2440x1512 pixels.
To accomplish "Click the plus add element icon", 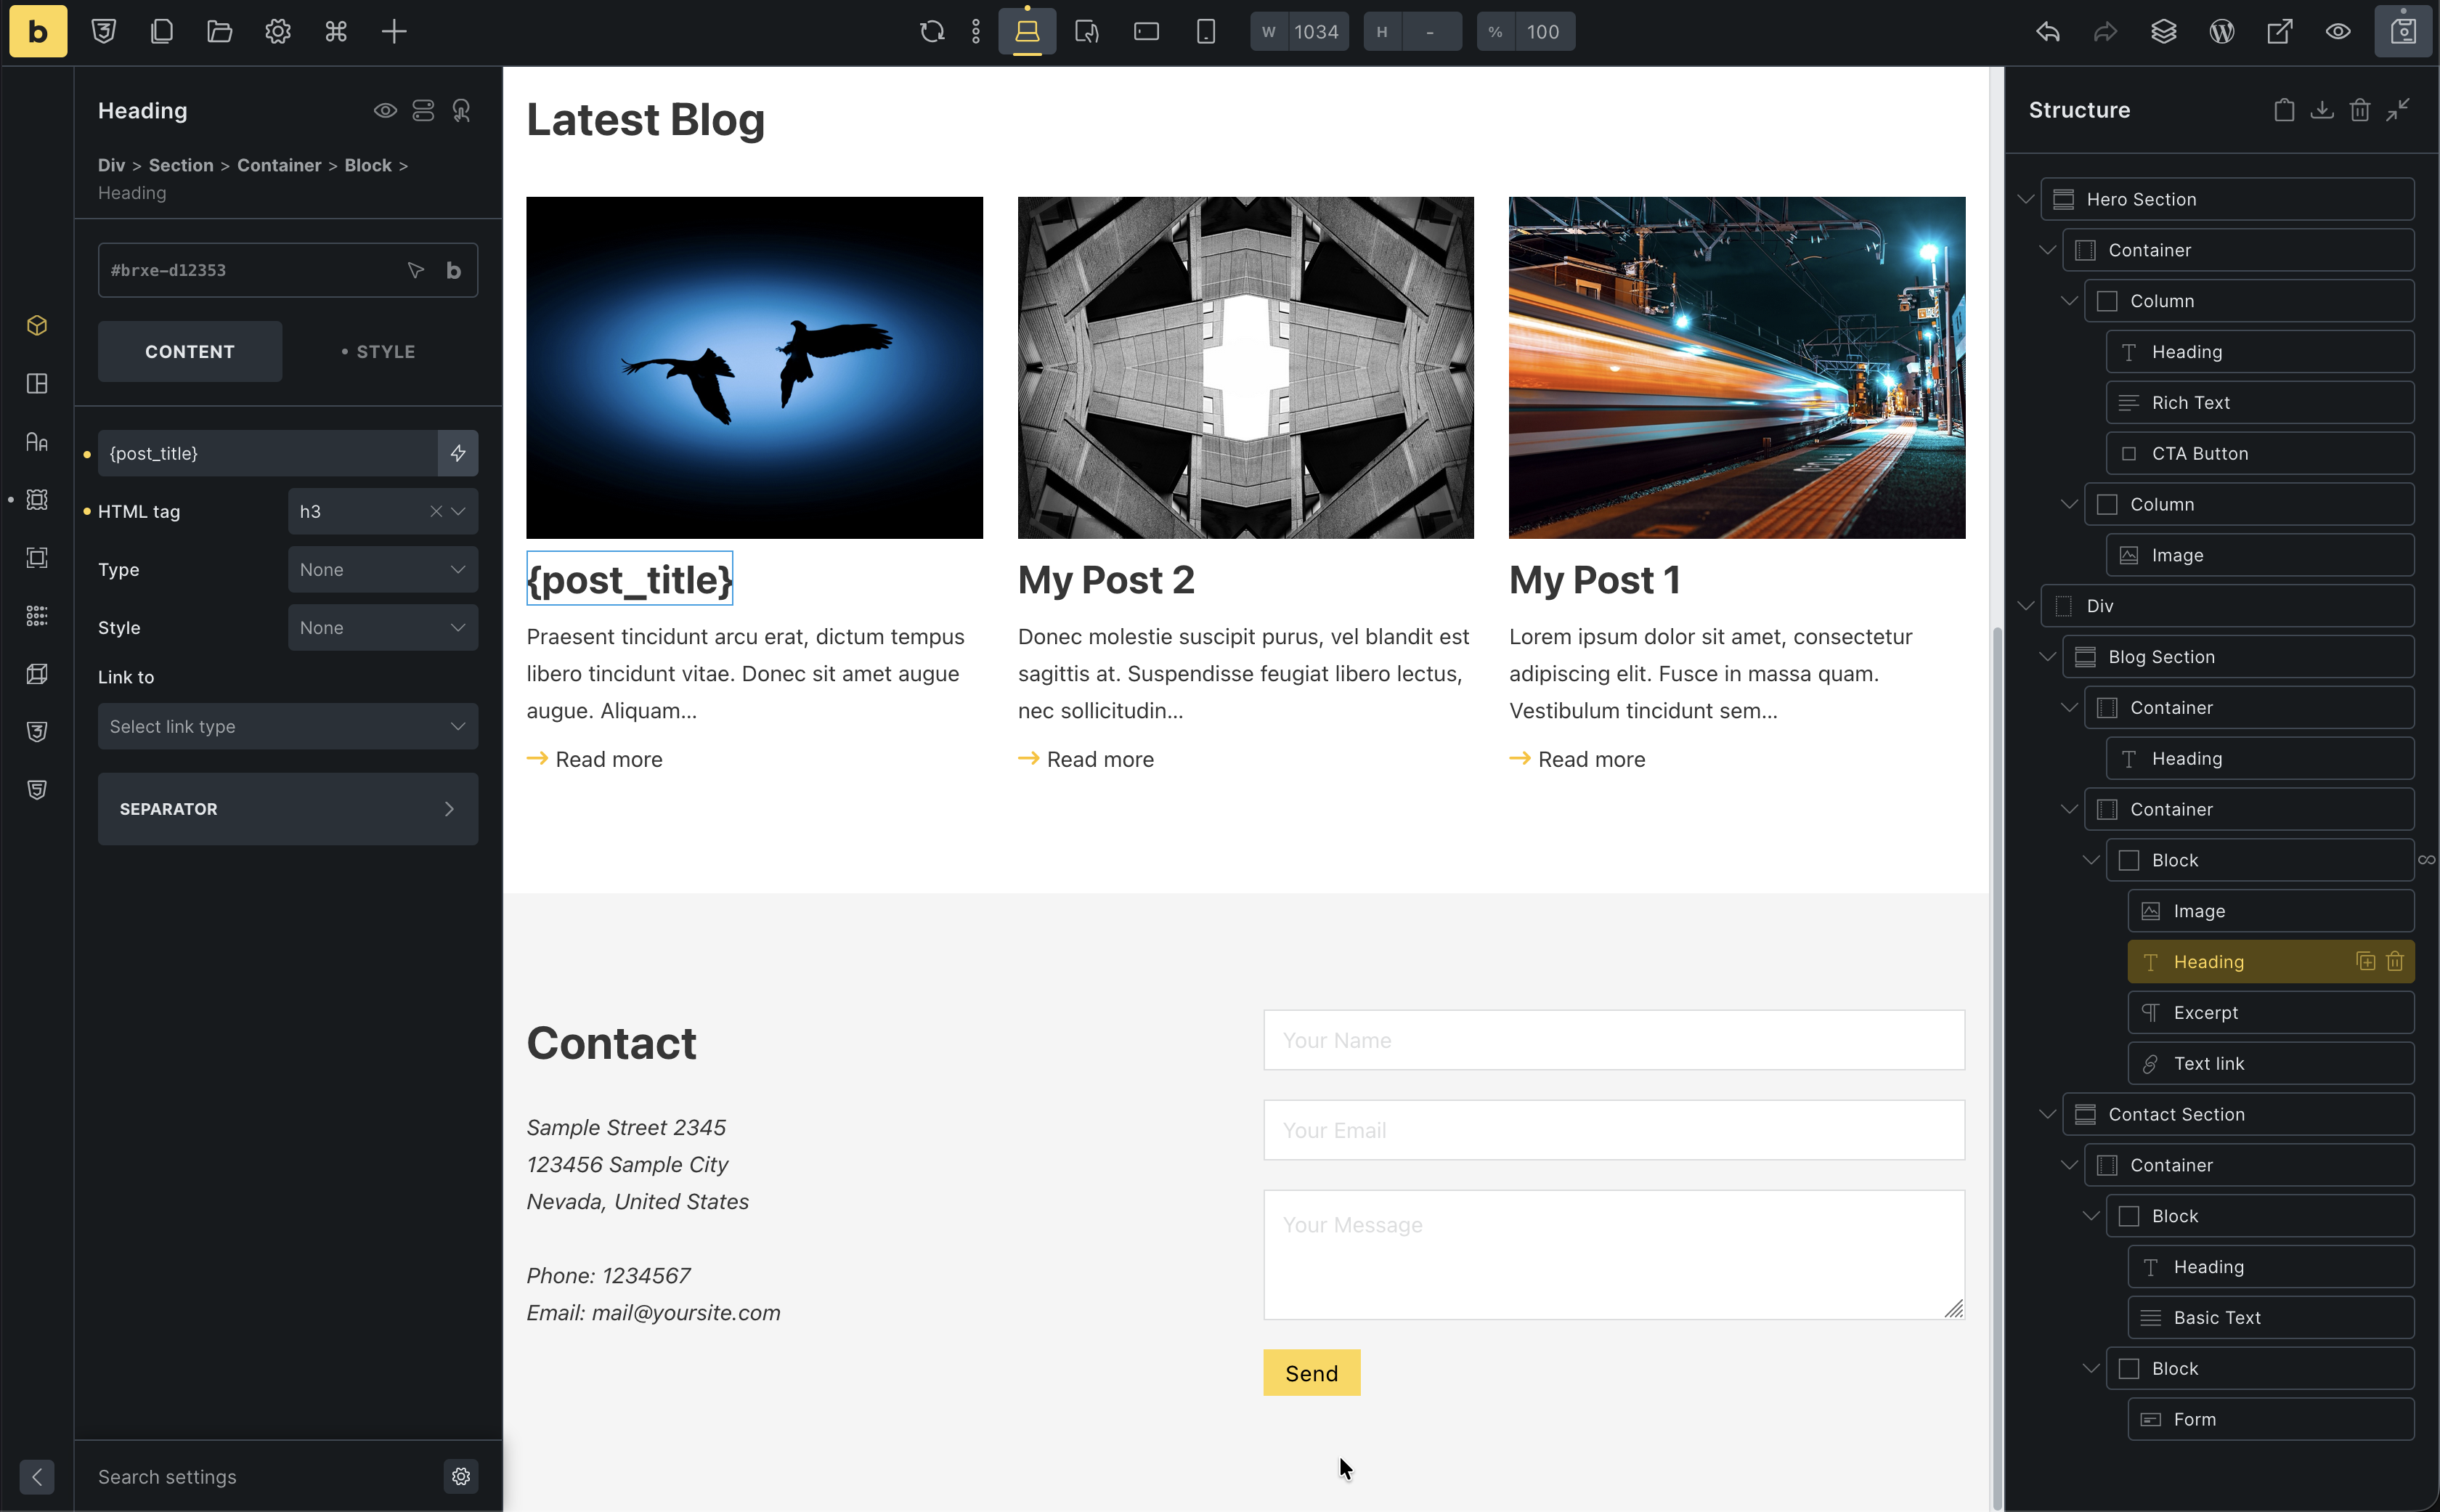I will tap(394, 32).
